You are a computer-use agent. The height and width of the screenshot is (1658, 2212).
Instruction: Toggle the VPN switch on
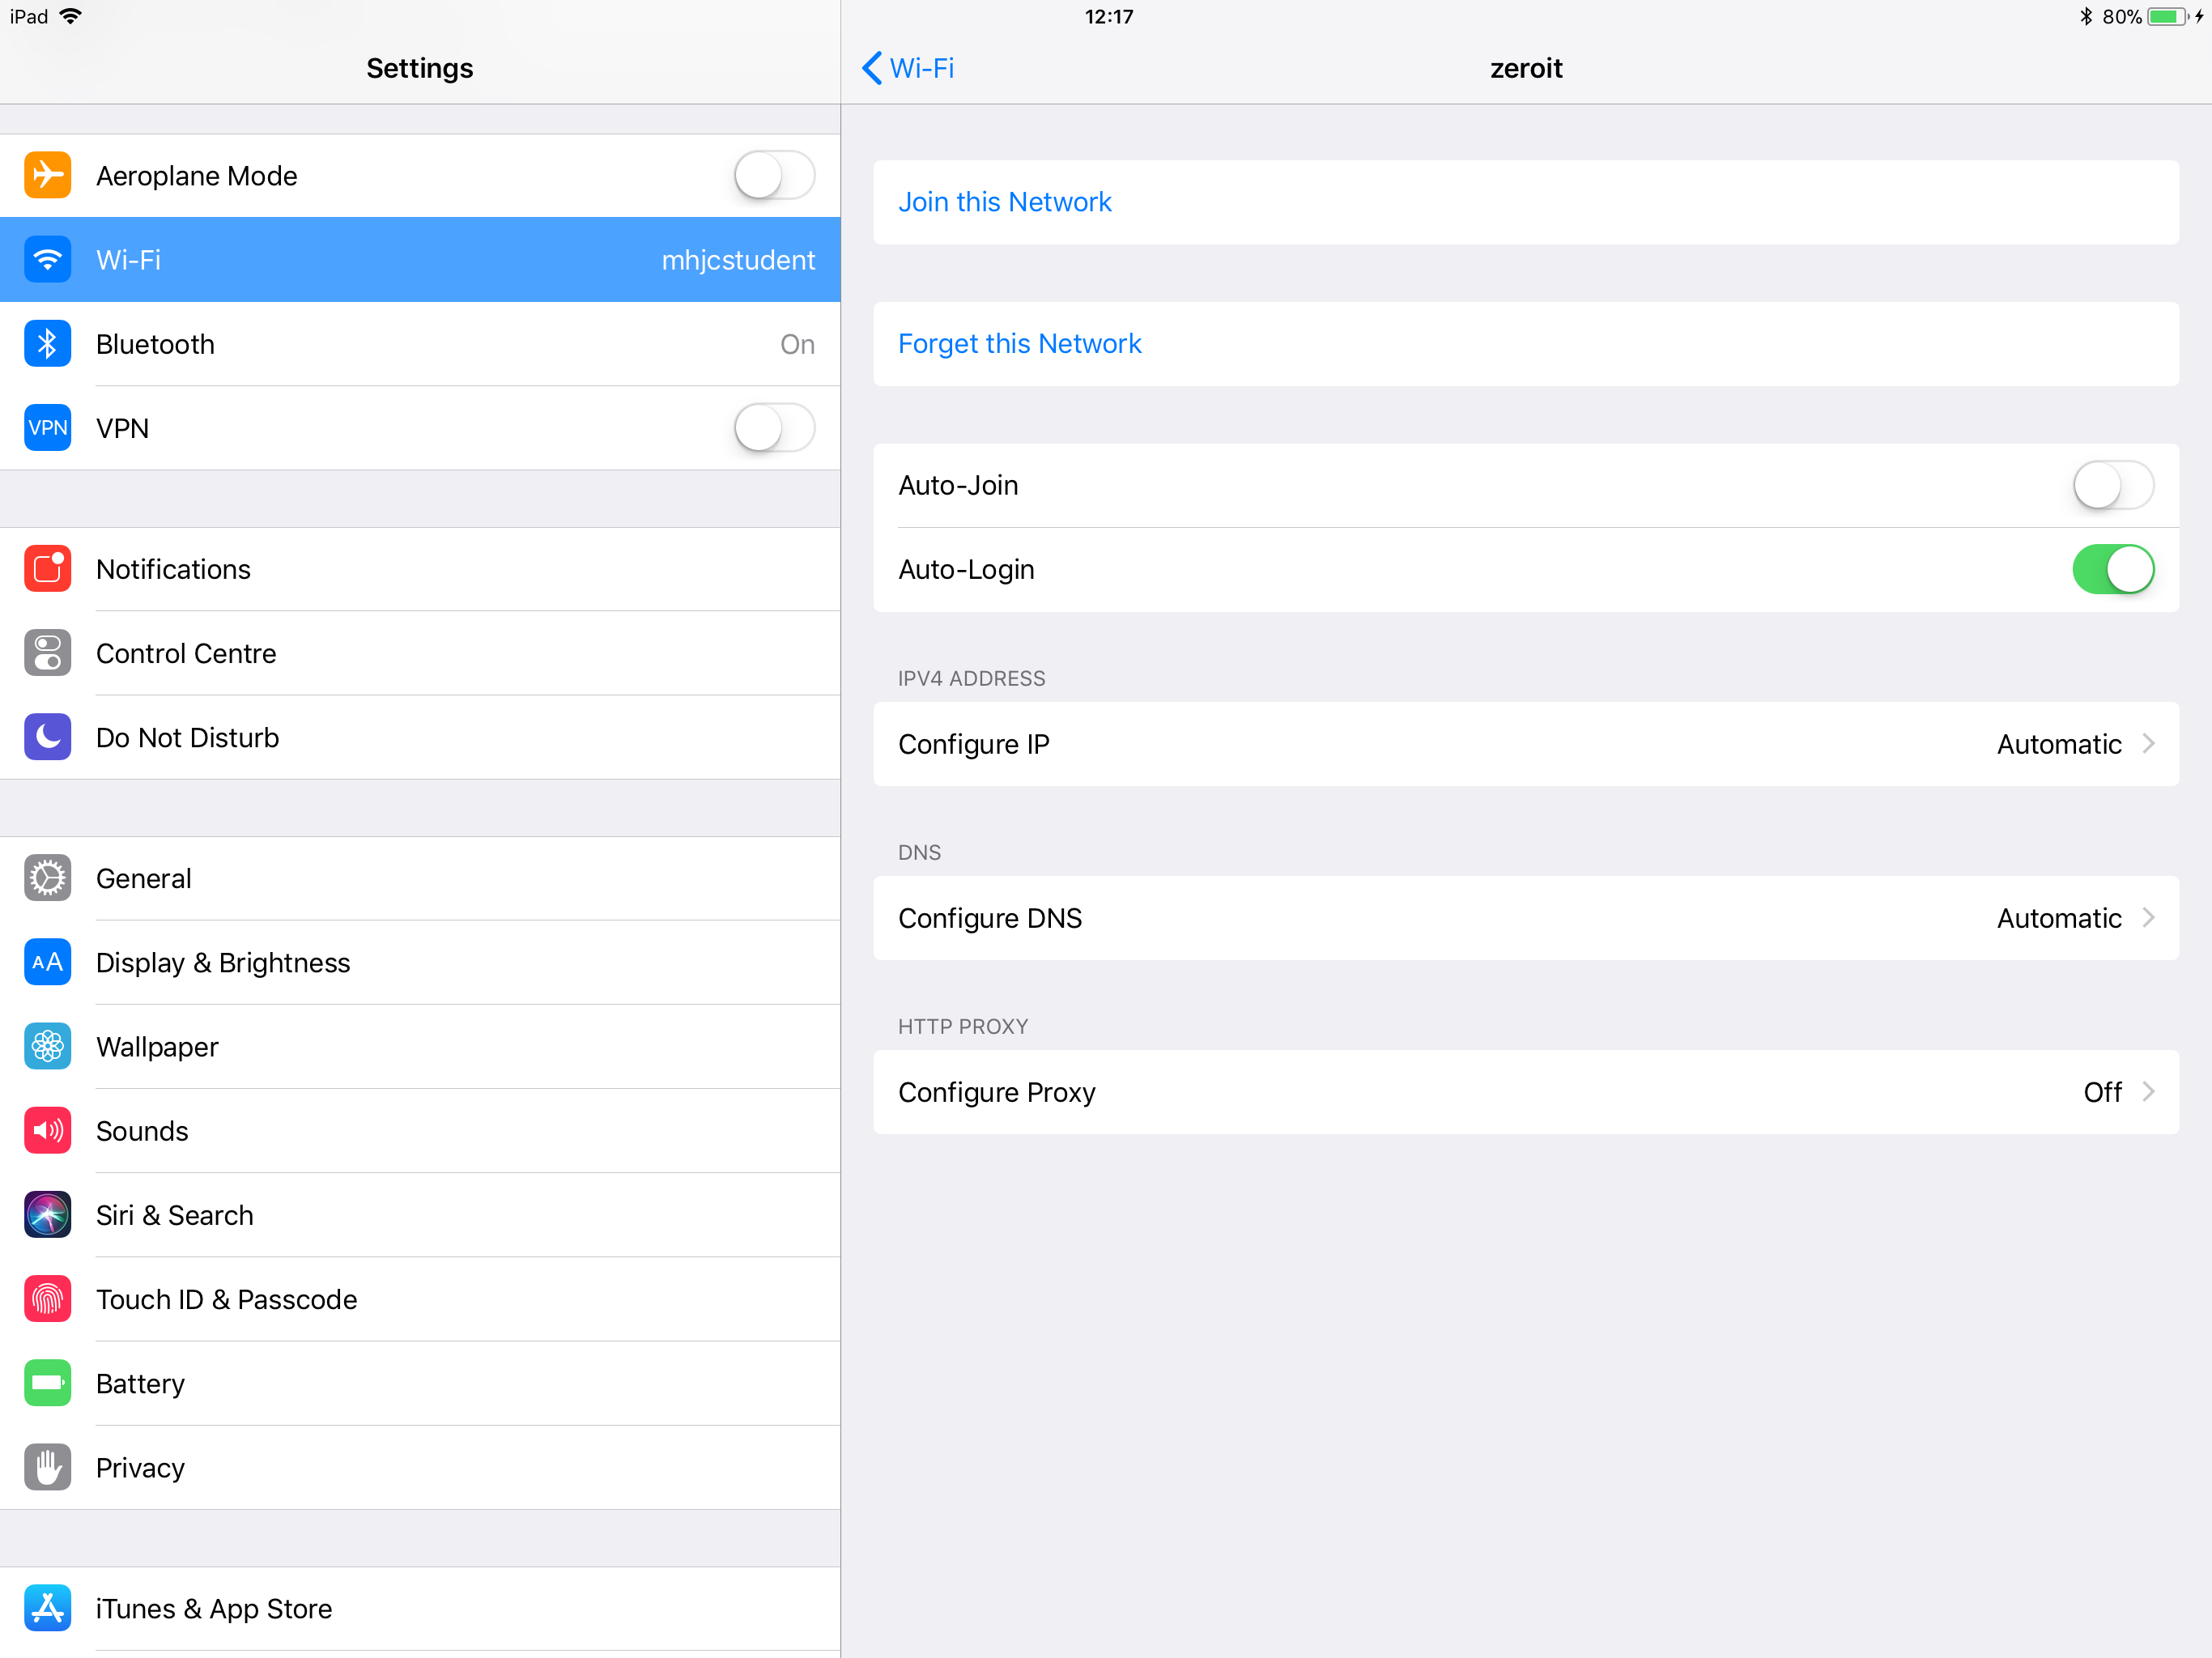(x=773, y=428)
